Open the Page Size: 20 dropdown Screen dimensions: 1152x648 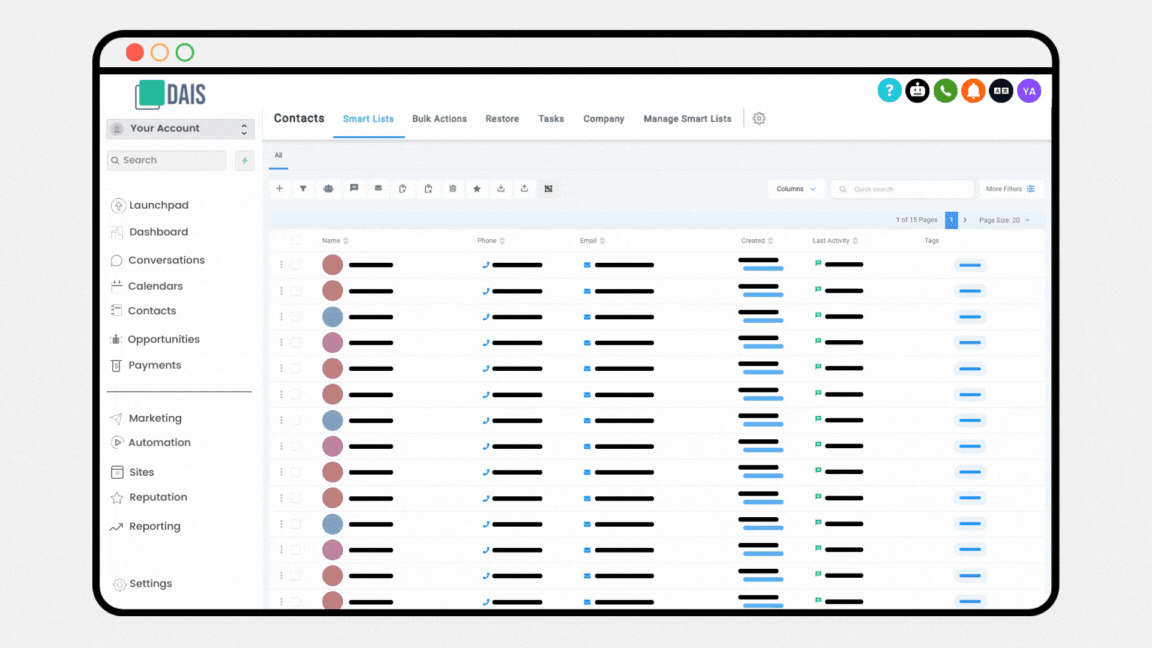(x=1004, y=220)
